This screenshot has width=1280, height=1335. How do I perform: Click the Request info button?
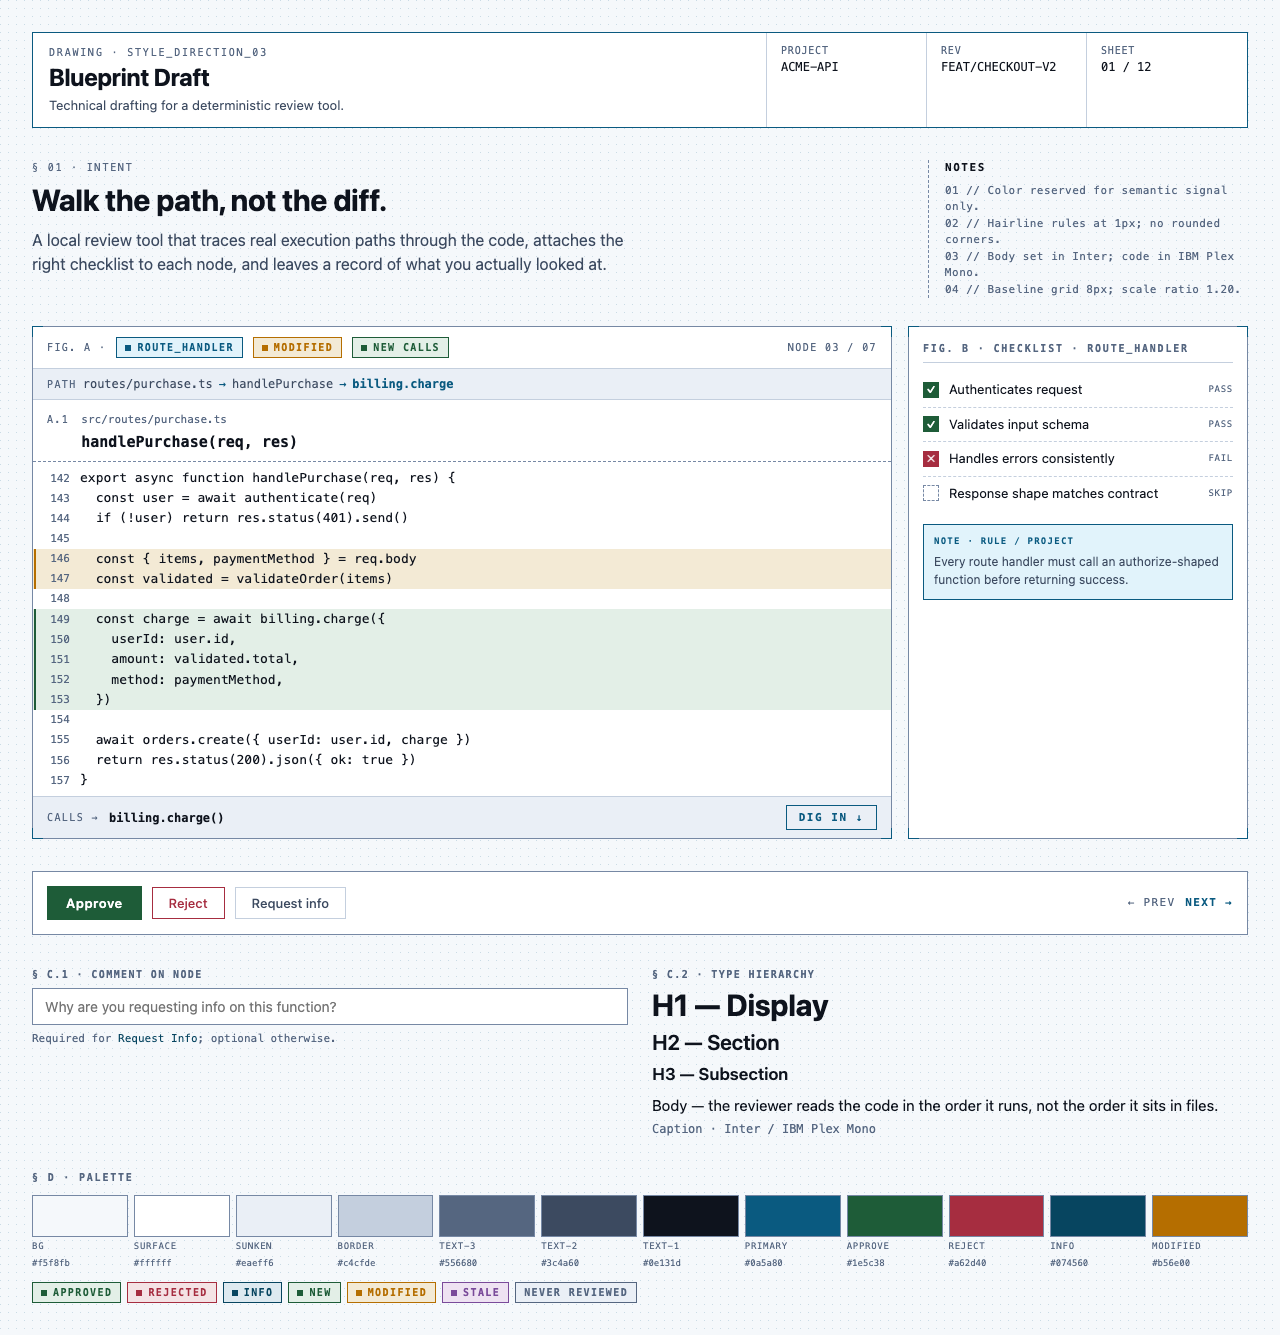(x=290, y=903)
